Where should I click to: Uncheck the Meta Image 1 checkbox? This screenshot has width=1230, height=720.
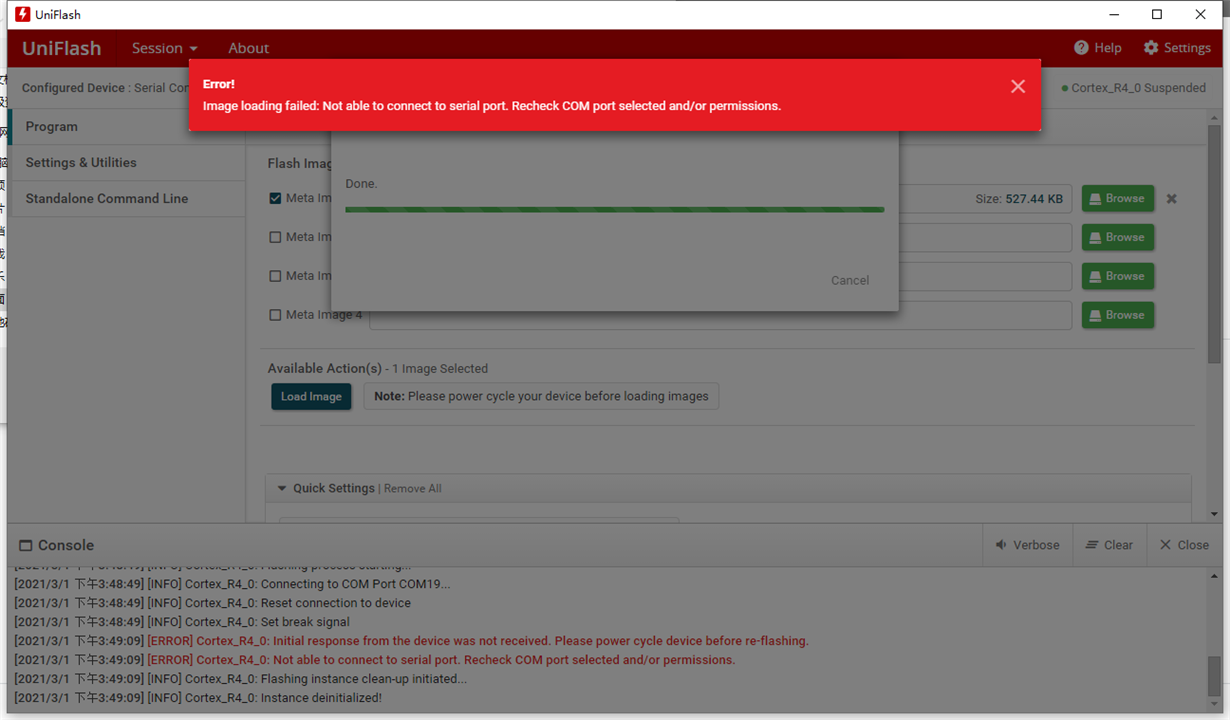275,198
